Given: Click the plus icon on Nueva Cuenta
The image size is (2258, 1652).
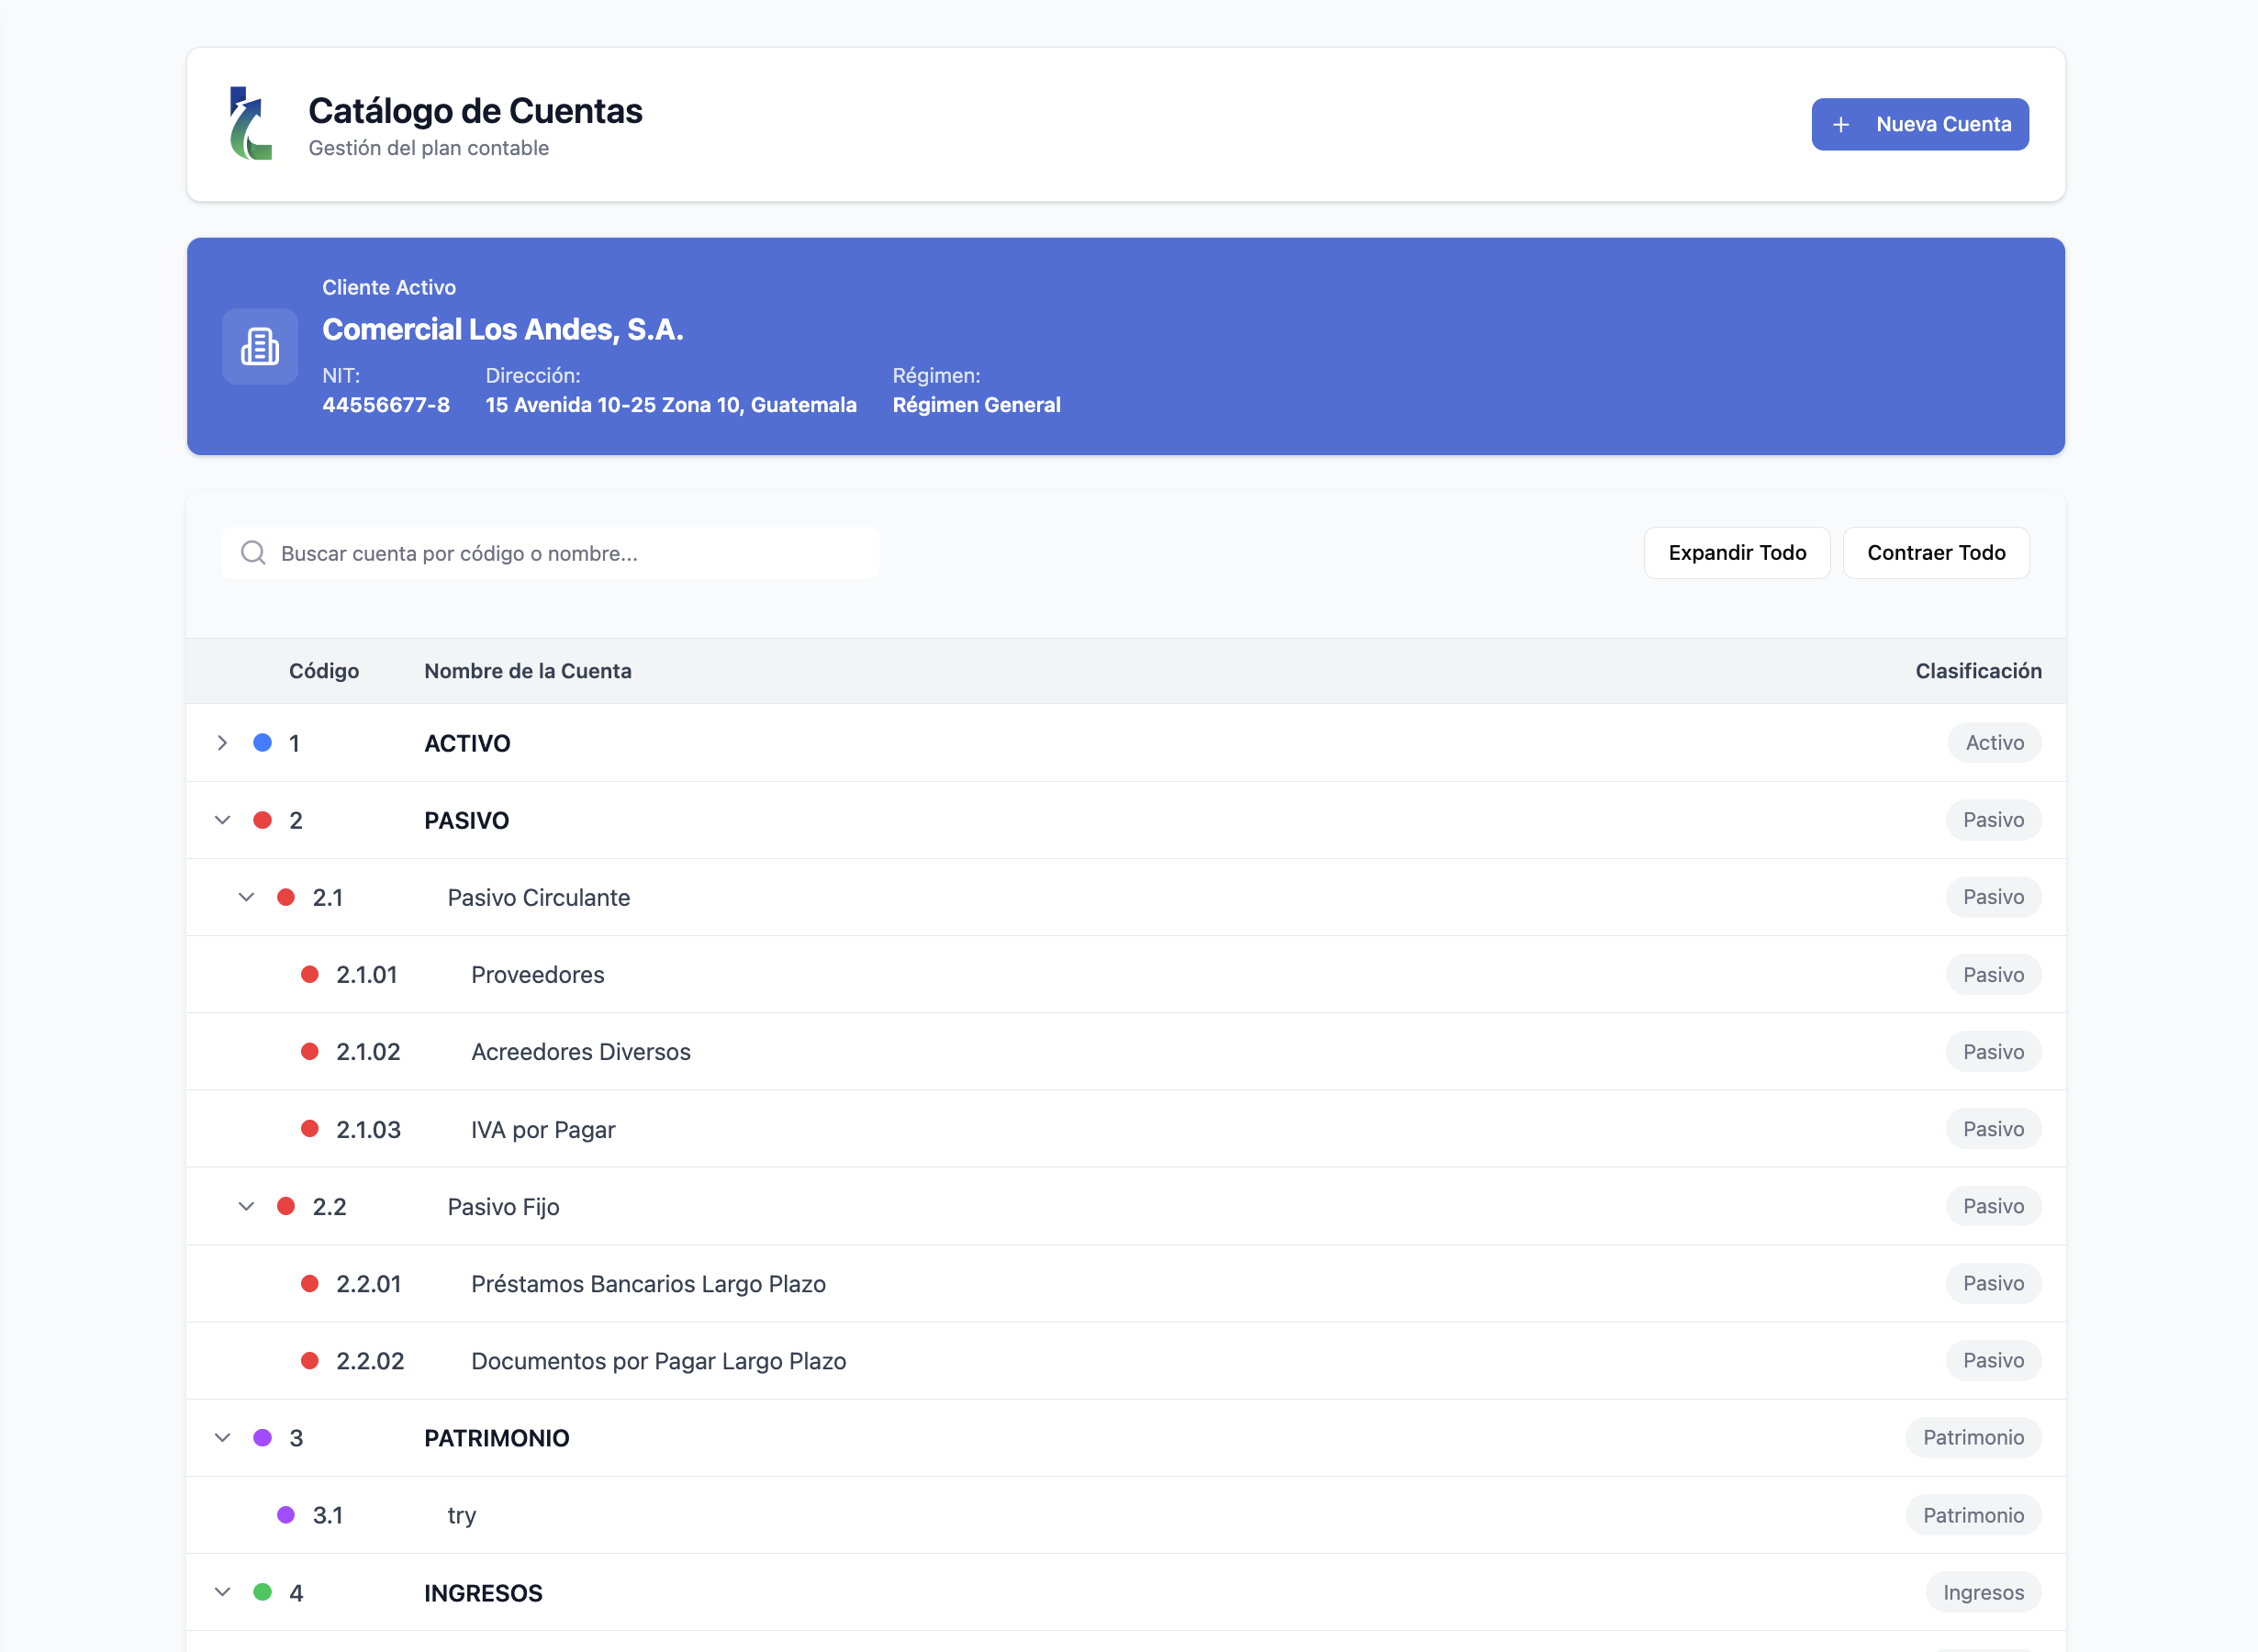Looking at the screenshot, I should click(x=1841, y=125).
